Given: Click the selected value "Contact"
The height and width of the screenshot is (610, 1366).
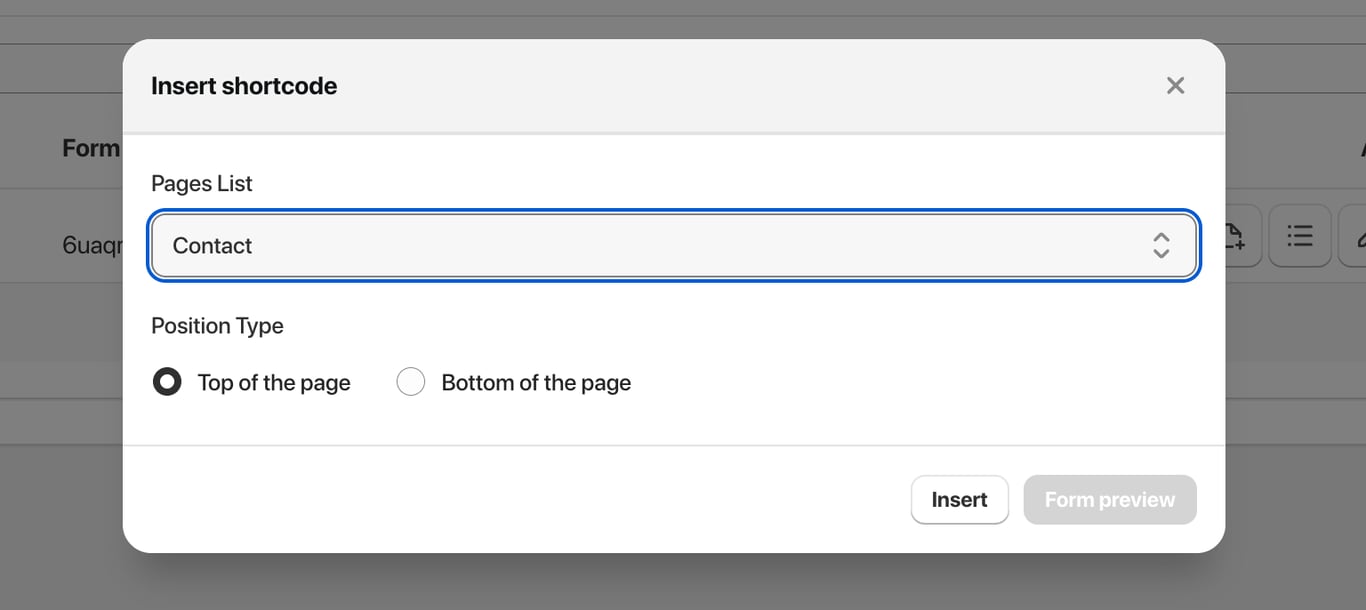Looking at the screenshot, I should click(x=212, y=246).
